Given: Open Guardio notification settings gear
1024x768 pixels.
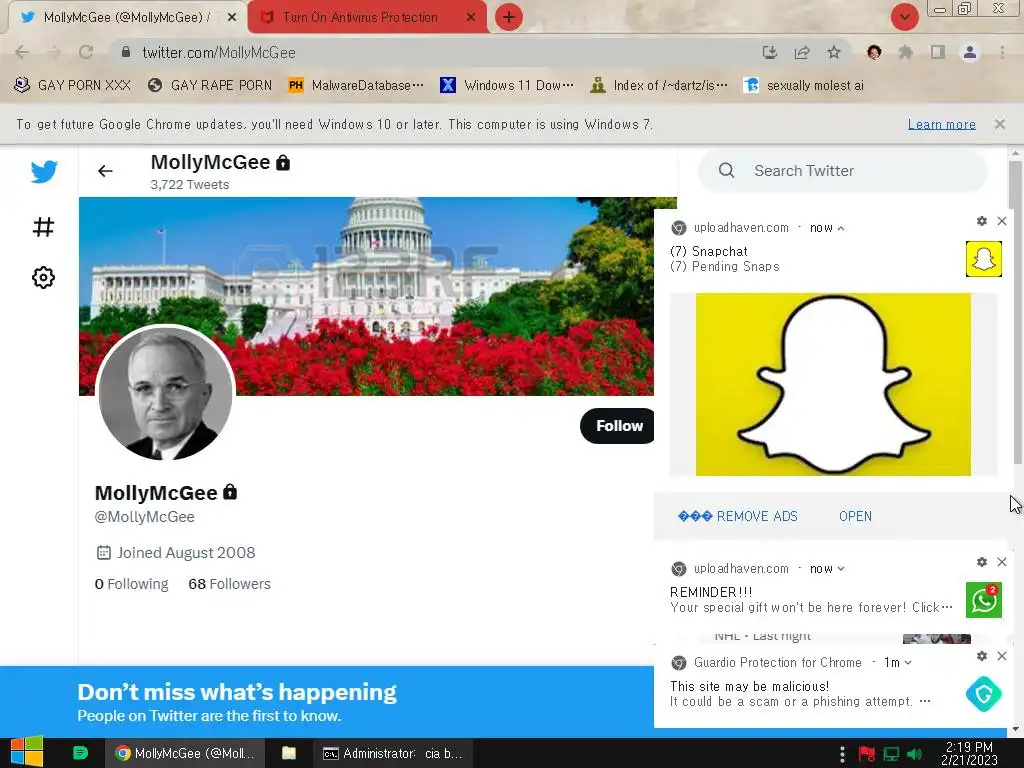Looking at the screenshot, I should click(982, 656).
